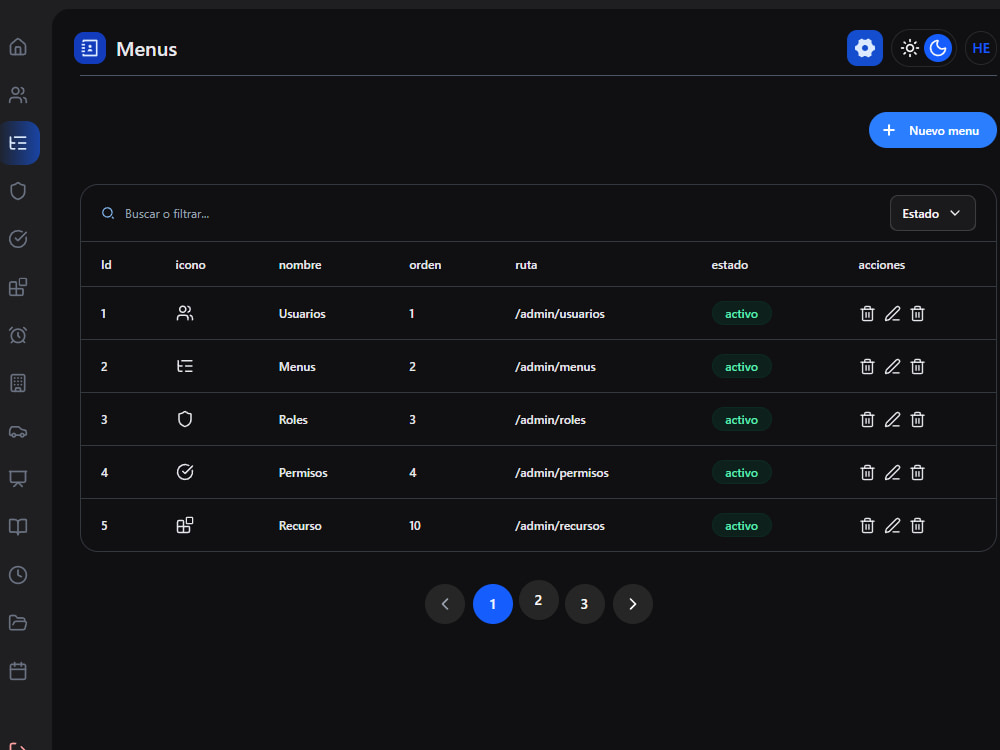
Task: Click the estado column header
Action: point(730,265)
